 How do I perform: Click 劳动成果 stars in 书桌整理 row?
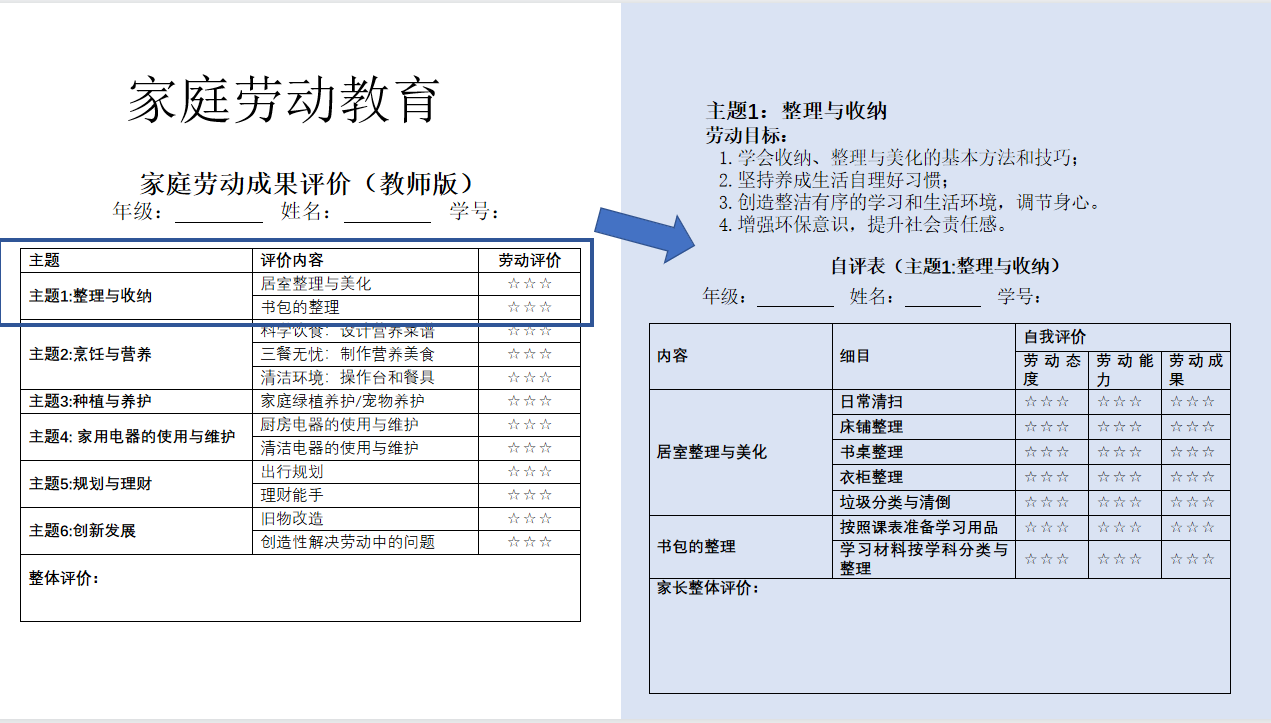pyautogui.click(x=1193, y=452)
